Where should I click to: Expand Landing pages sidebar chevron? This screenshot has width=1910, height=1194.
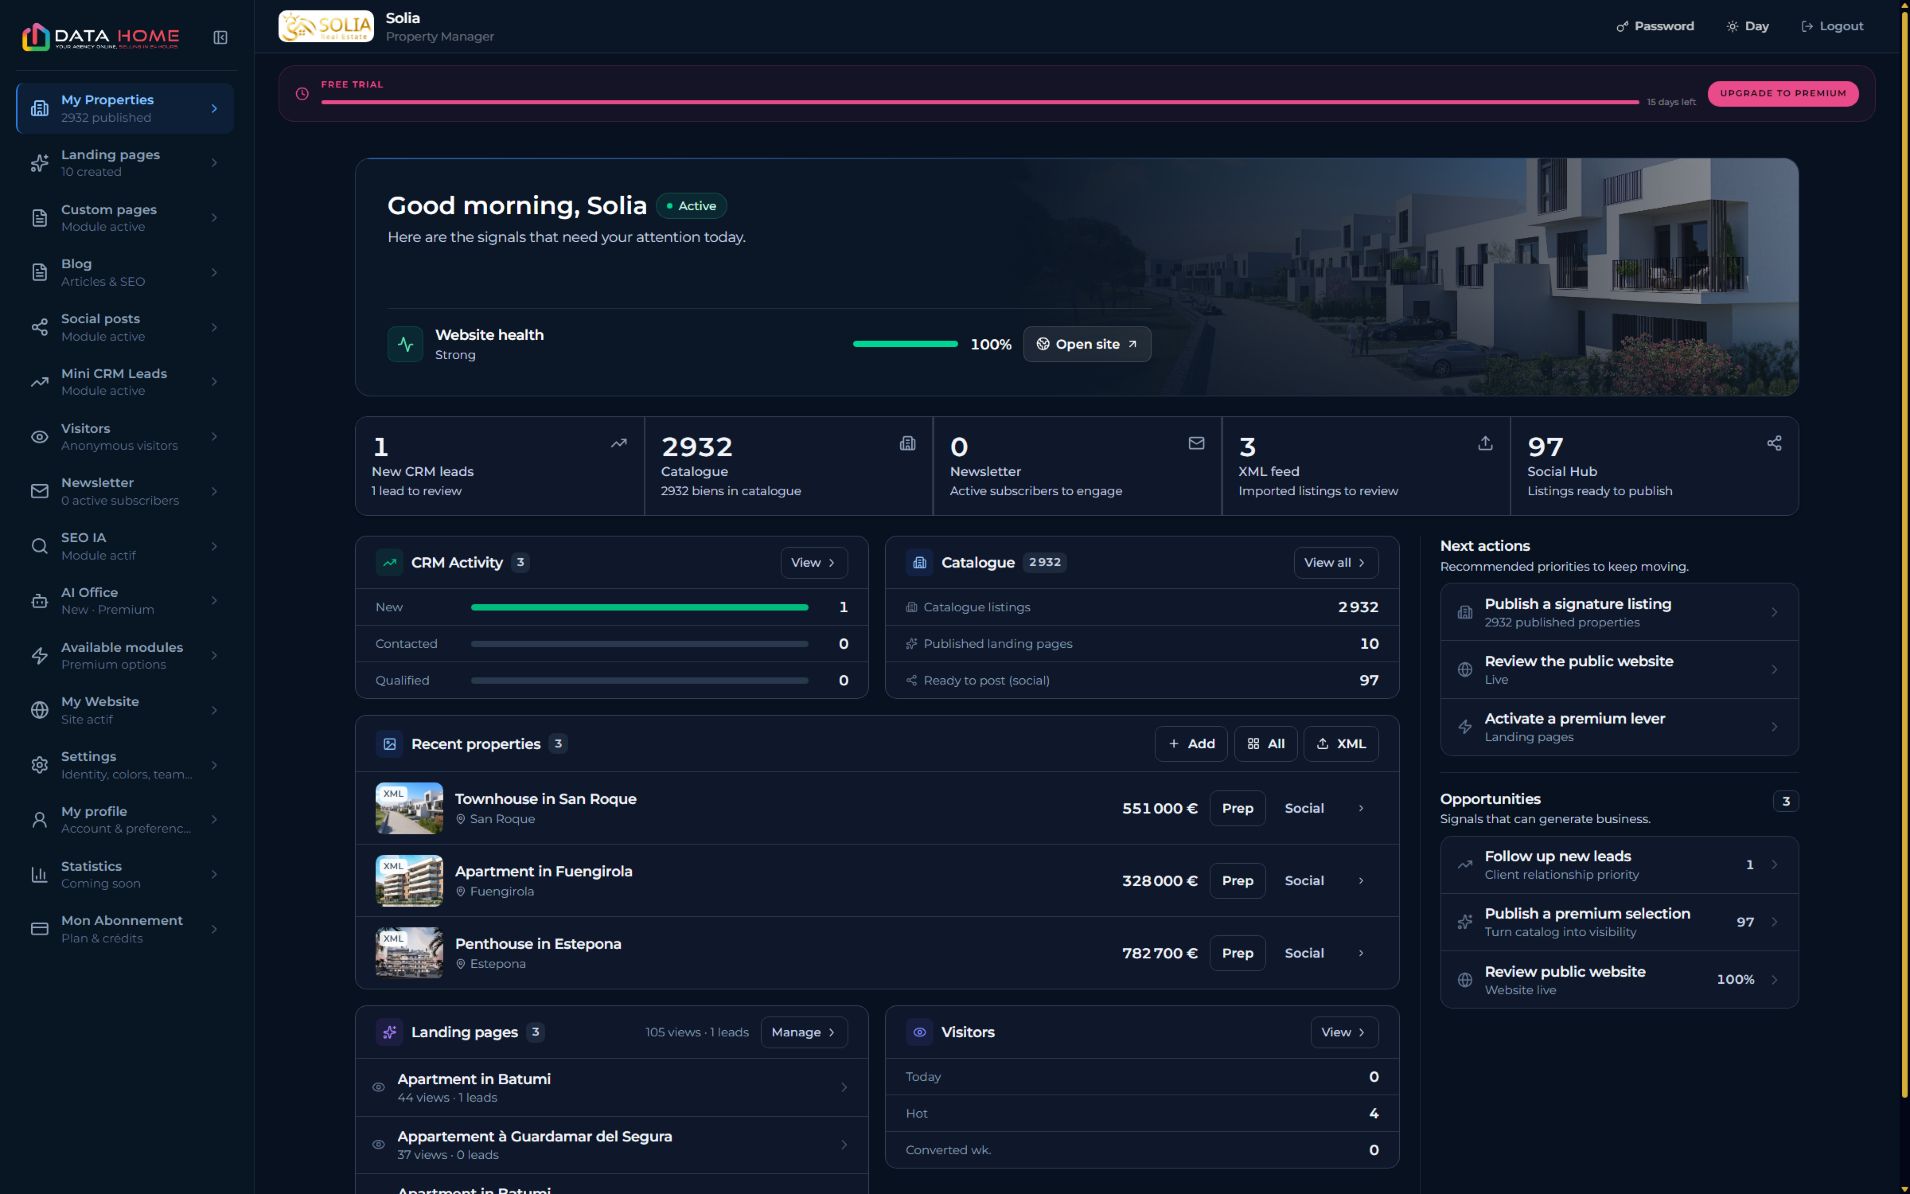point(214,163)
